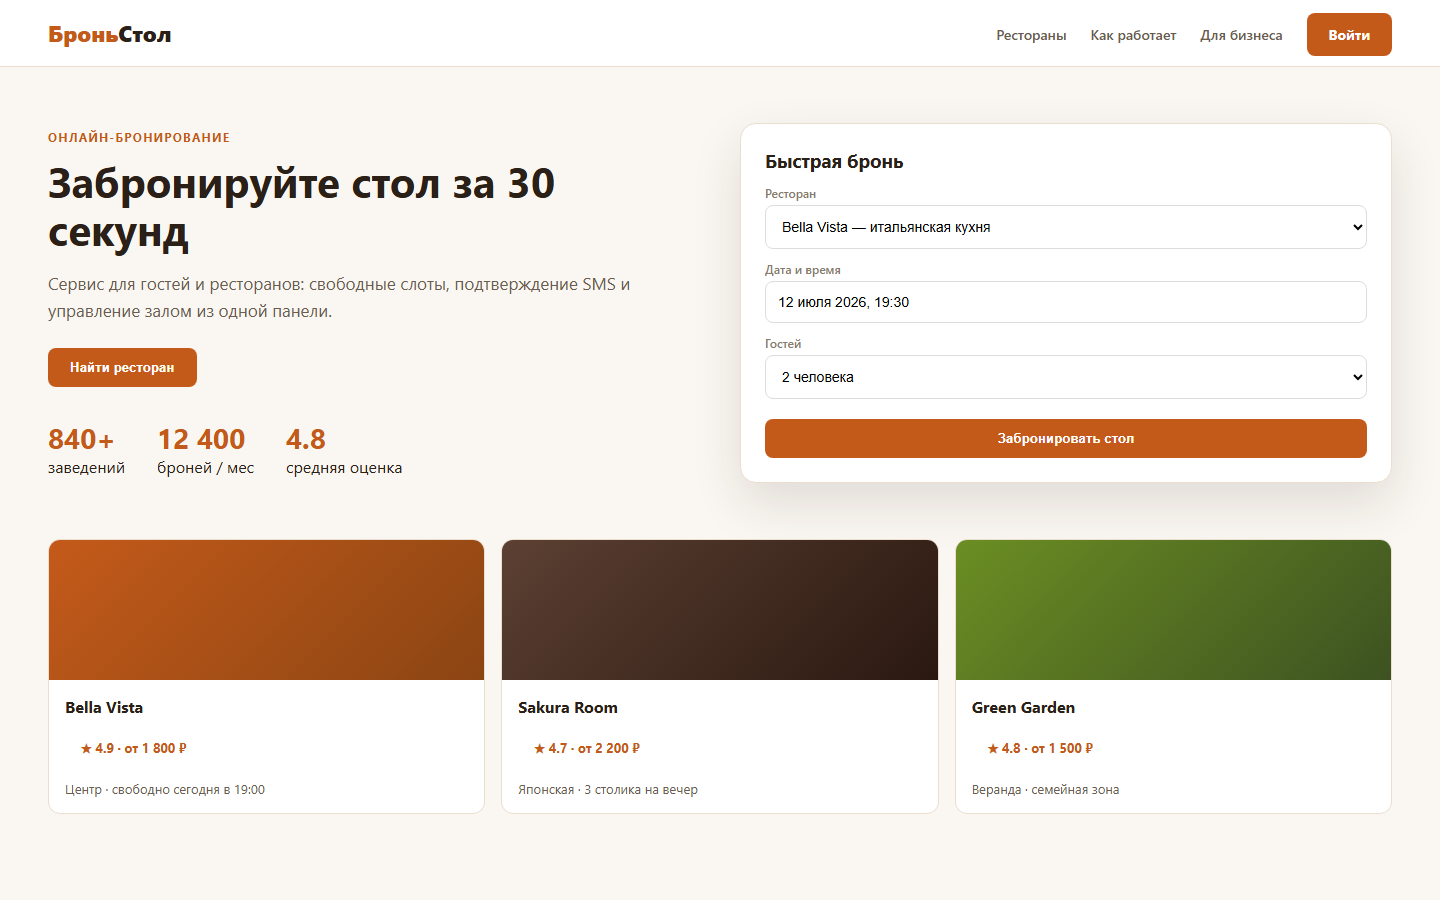Click the Войти button
This screenshot has width=1440, height=900.
point(1349,35)
